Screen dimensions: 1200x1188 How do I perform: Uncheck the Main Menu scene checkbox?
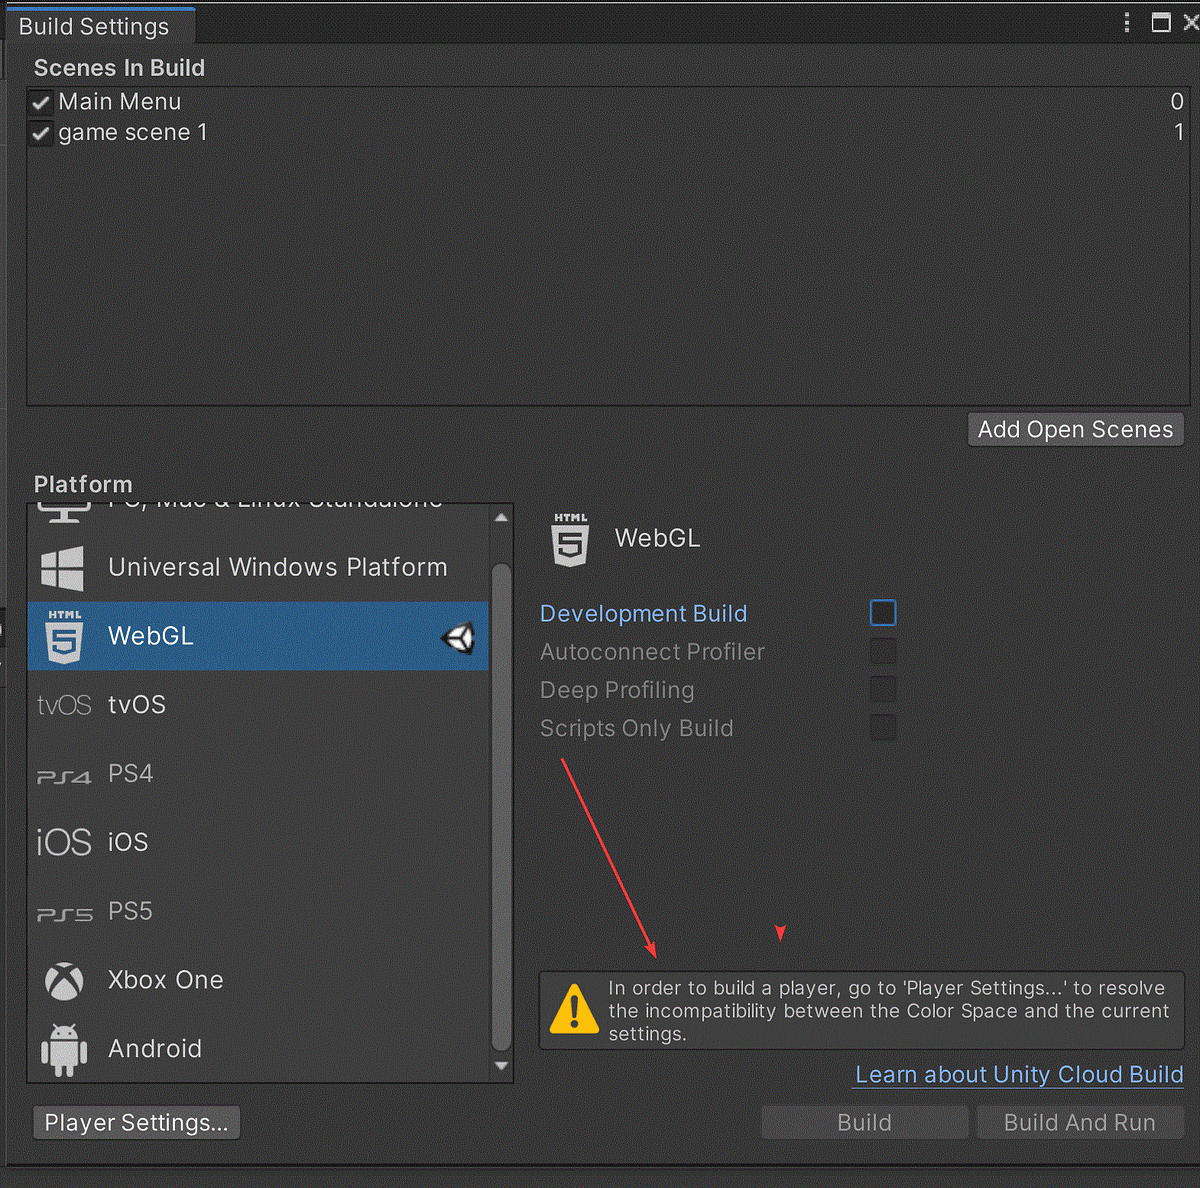click(x=41, y=102)
